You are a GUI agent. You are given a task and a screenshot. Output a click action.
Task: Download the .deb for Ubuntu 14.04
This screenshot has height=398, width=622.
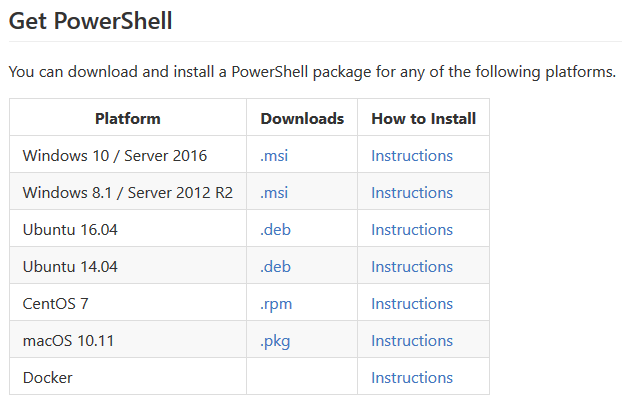(x=275, y=266)
